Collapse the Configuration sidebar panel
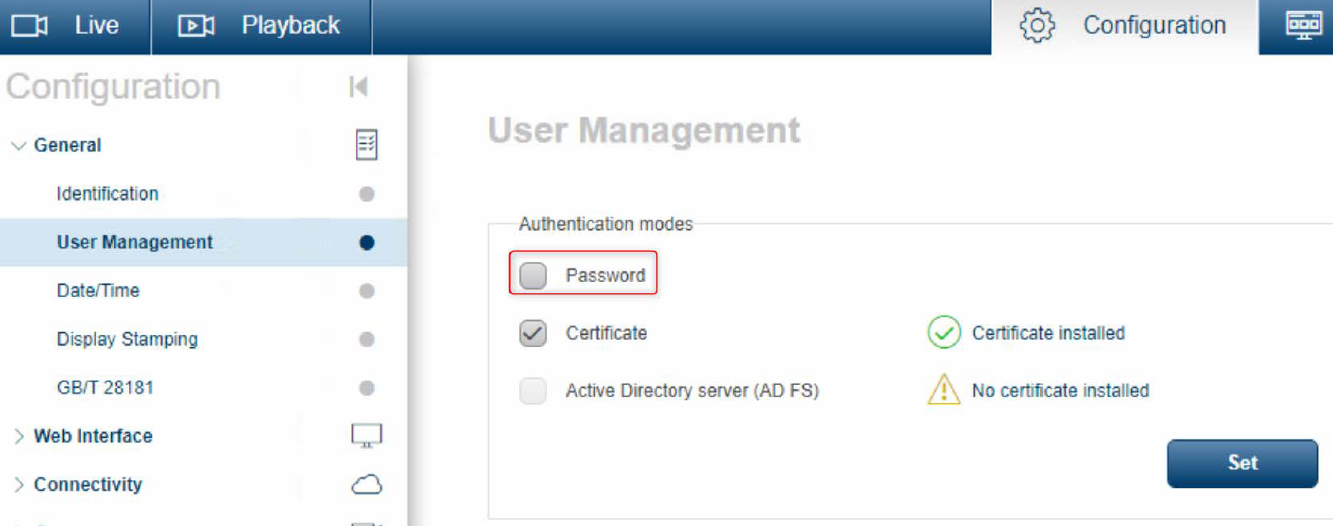Viewport: 1333px width, 526px height. [x=359, y=87]
